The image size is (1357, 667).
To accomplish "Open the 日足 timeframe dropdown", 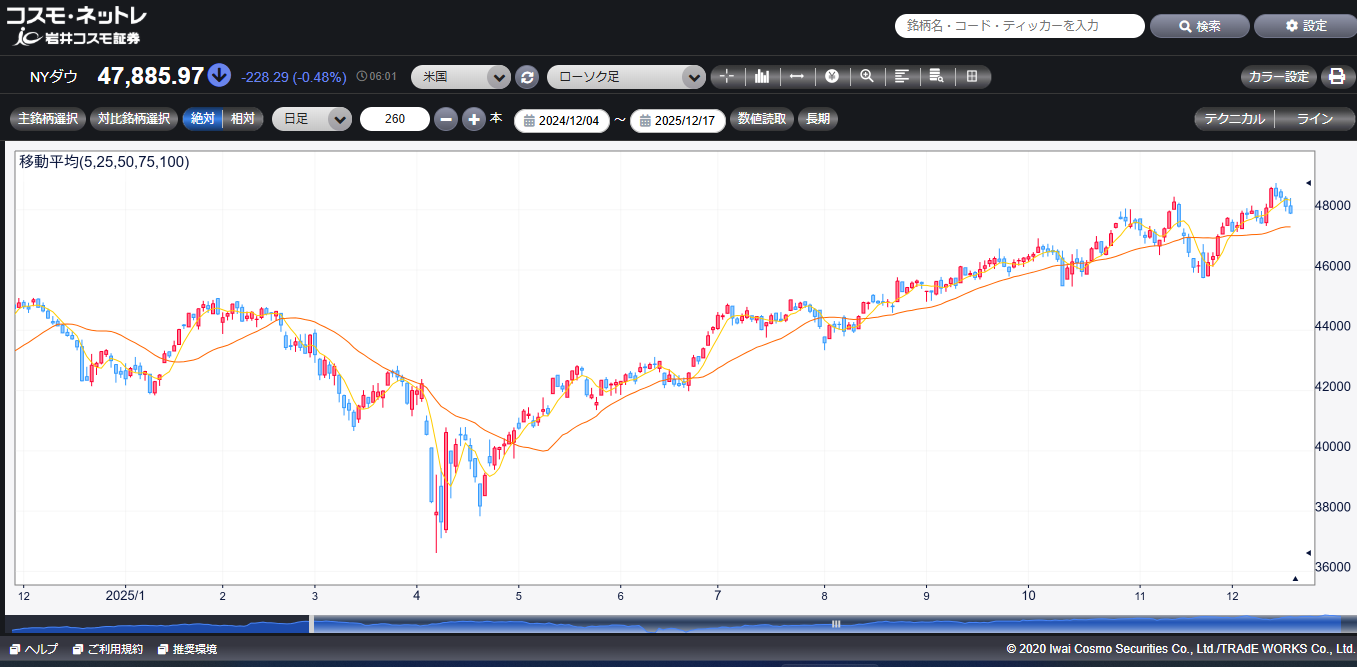I will (x=312, y=119).
